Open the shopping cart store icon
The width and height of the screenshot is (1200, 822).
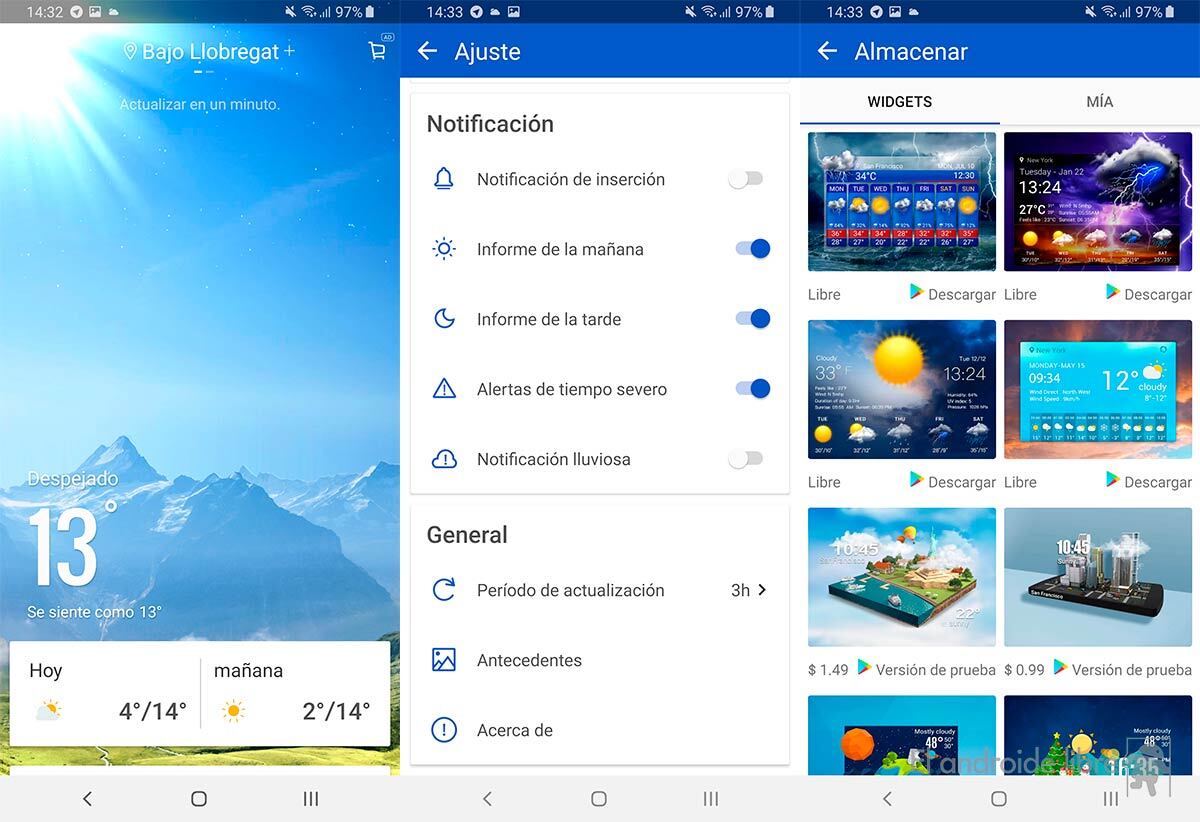click(377, 51)
